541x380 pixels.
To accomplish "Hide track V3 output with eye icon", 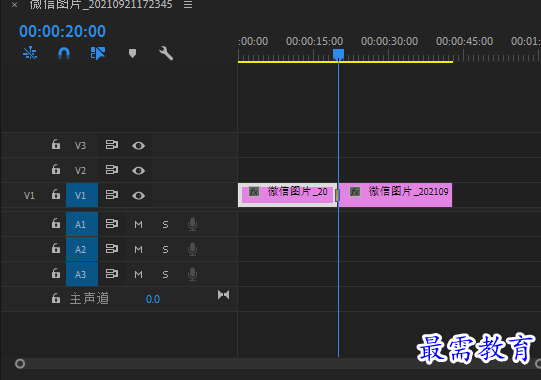I will coord(138,146).
